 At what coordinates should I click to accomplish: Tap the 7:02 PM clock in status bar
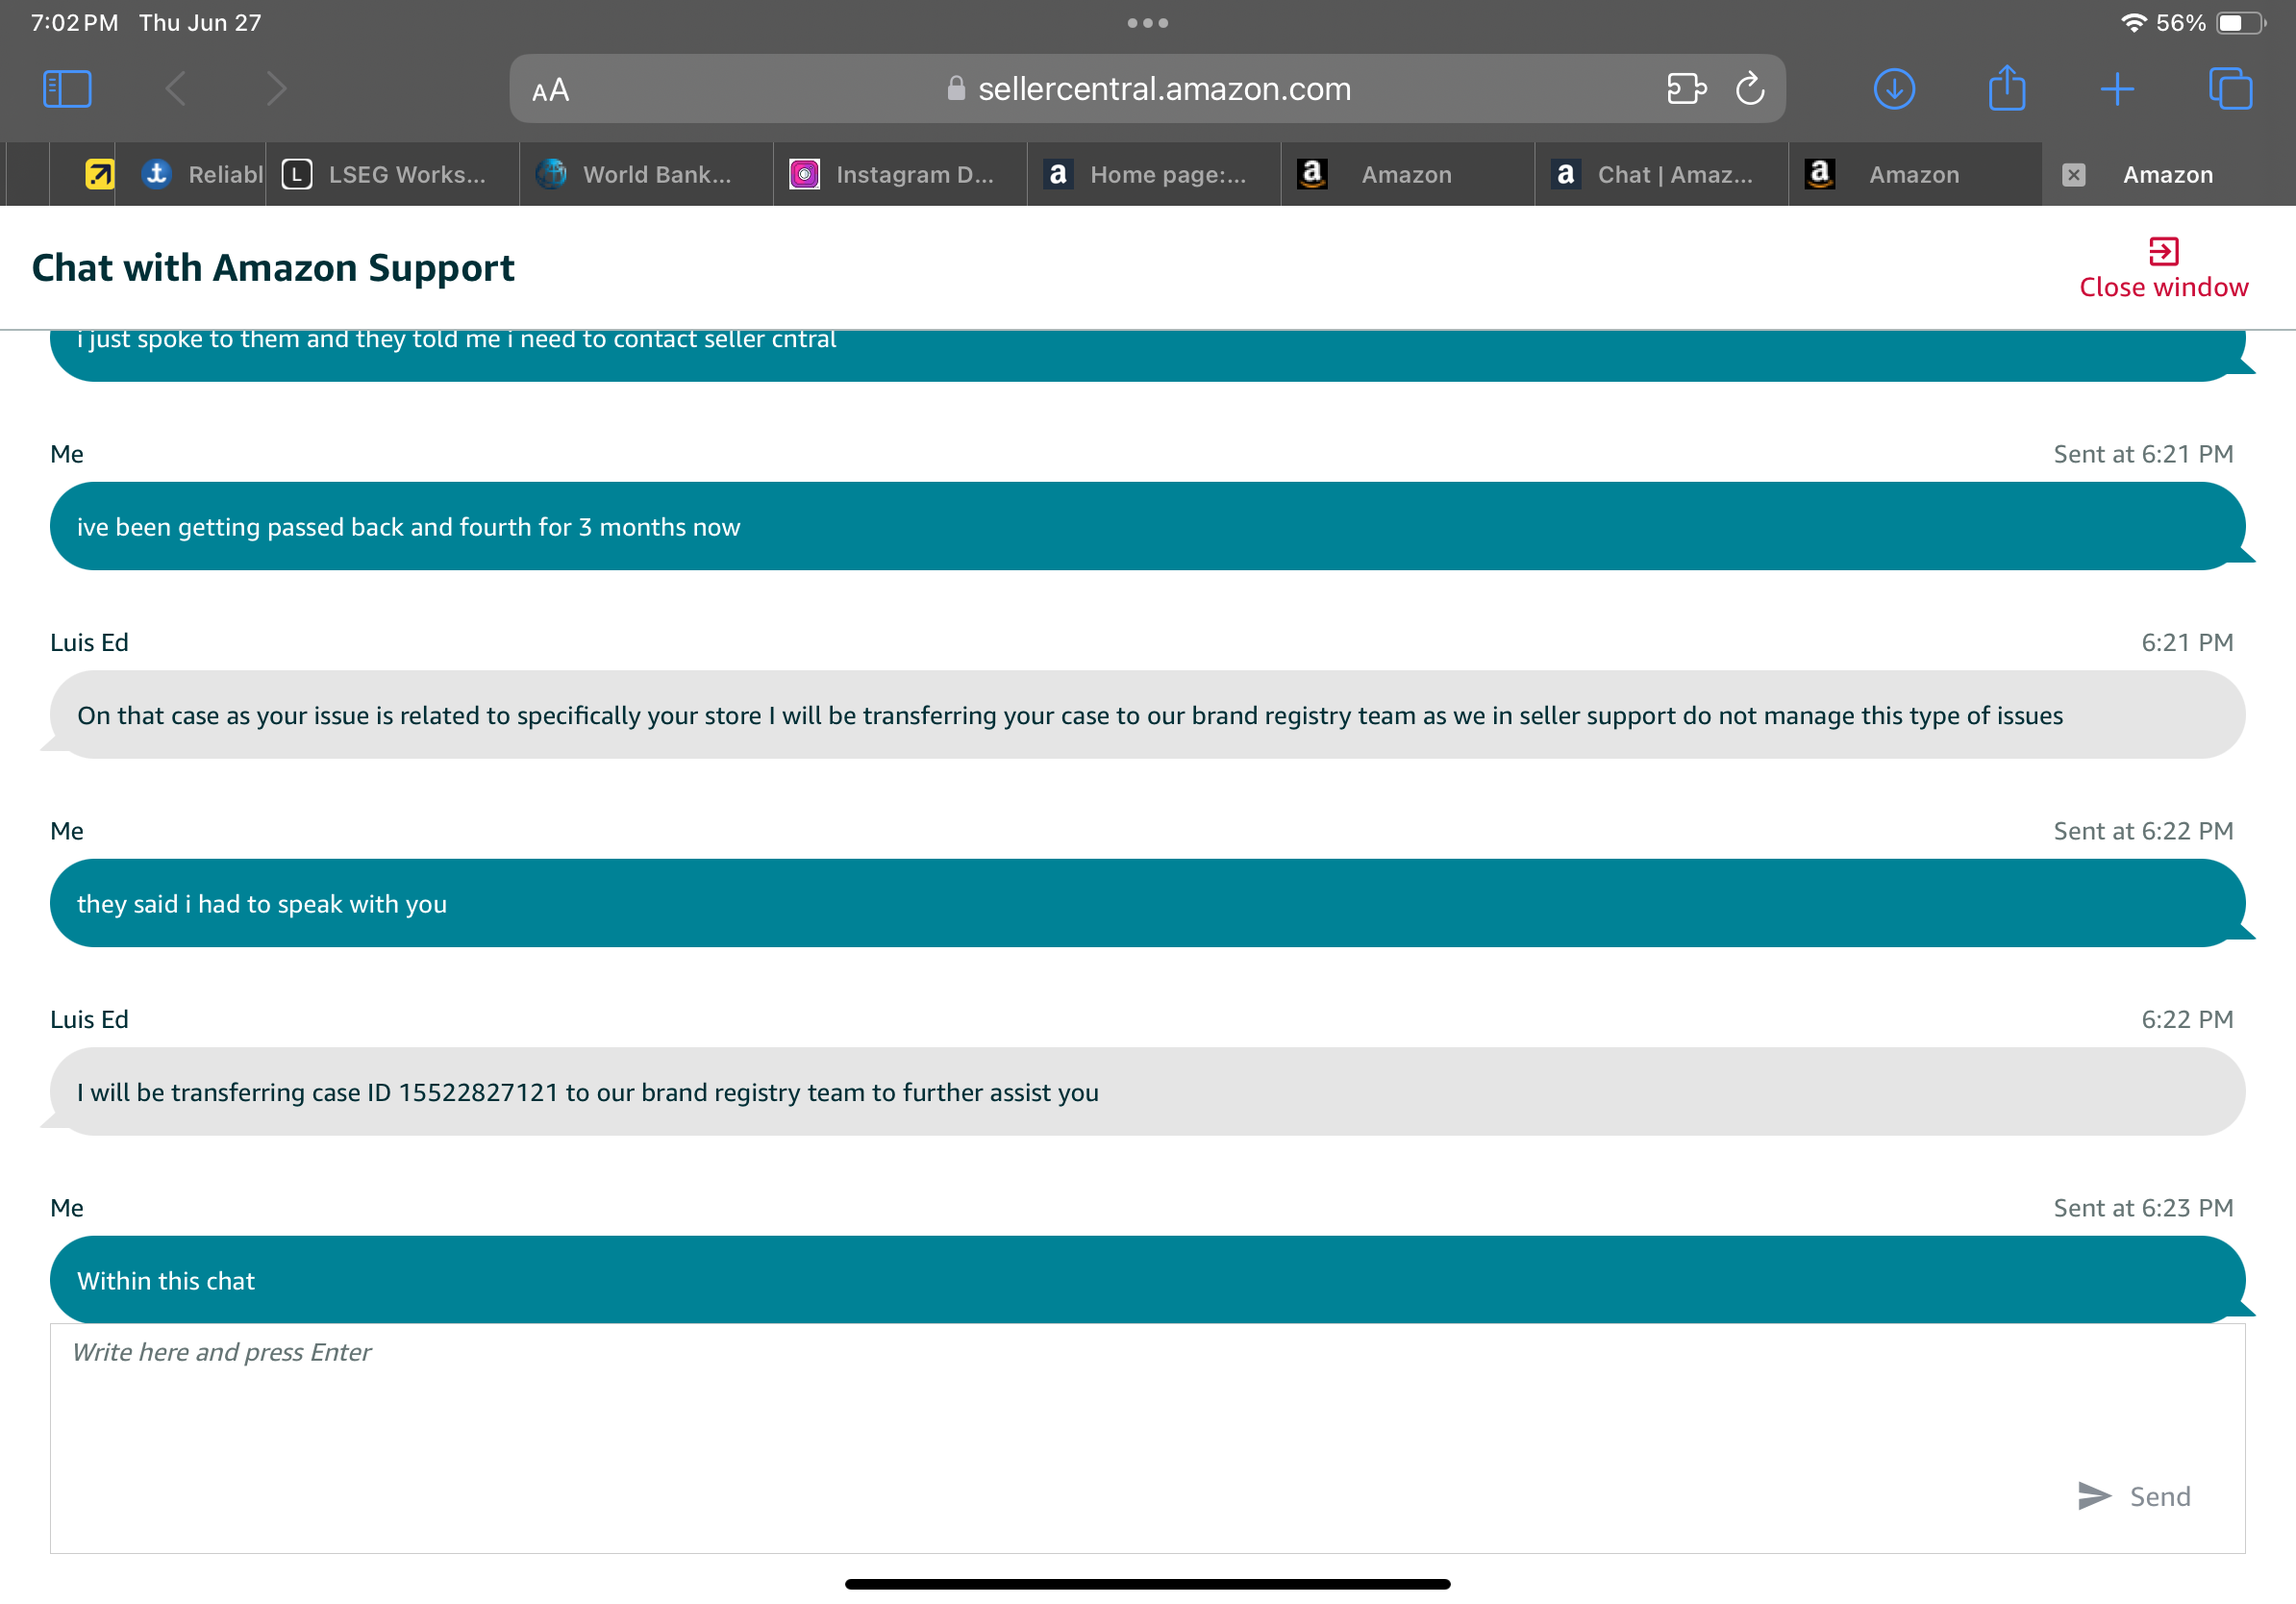click(x=74, y=23)
